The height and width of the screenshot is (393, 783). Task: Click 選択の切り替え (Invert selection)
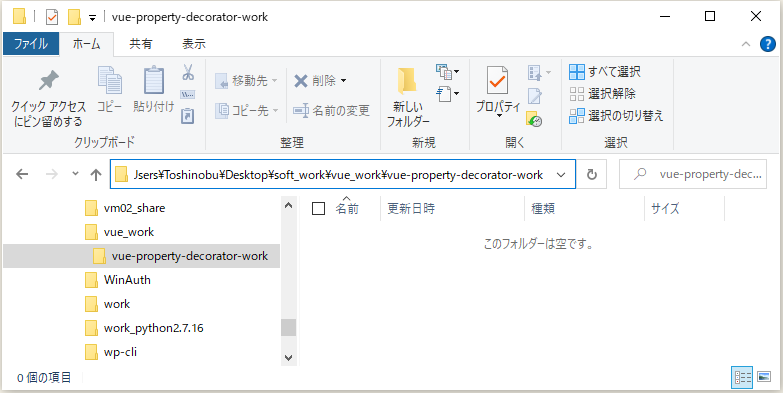coord(617,116)
